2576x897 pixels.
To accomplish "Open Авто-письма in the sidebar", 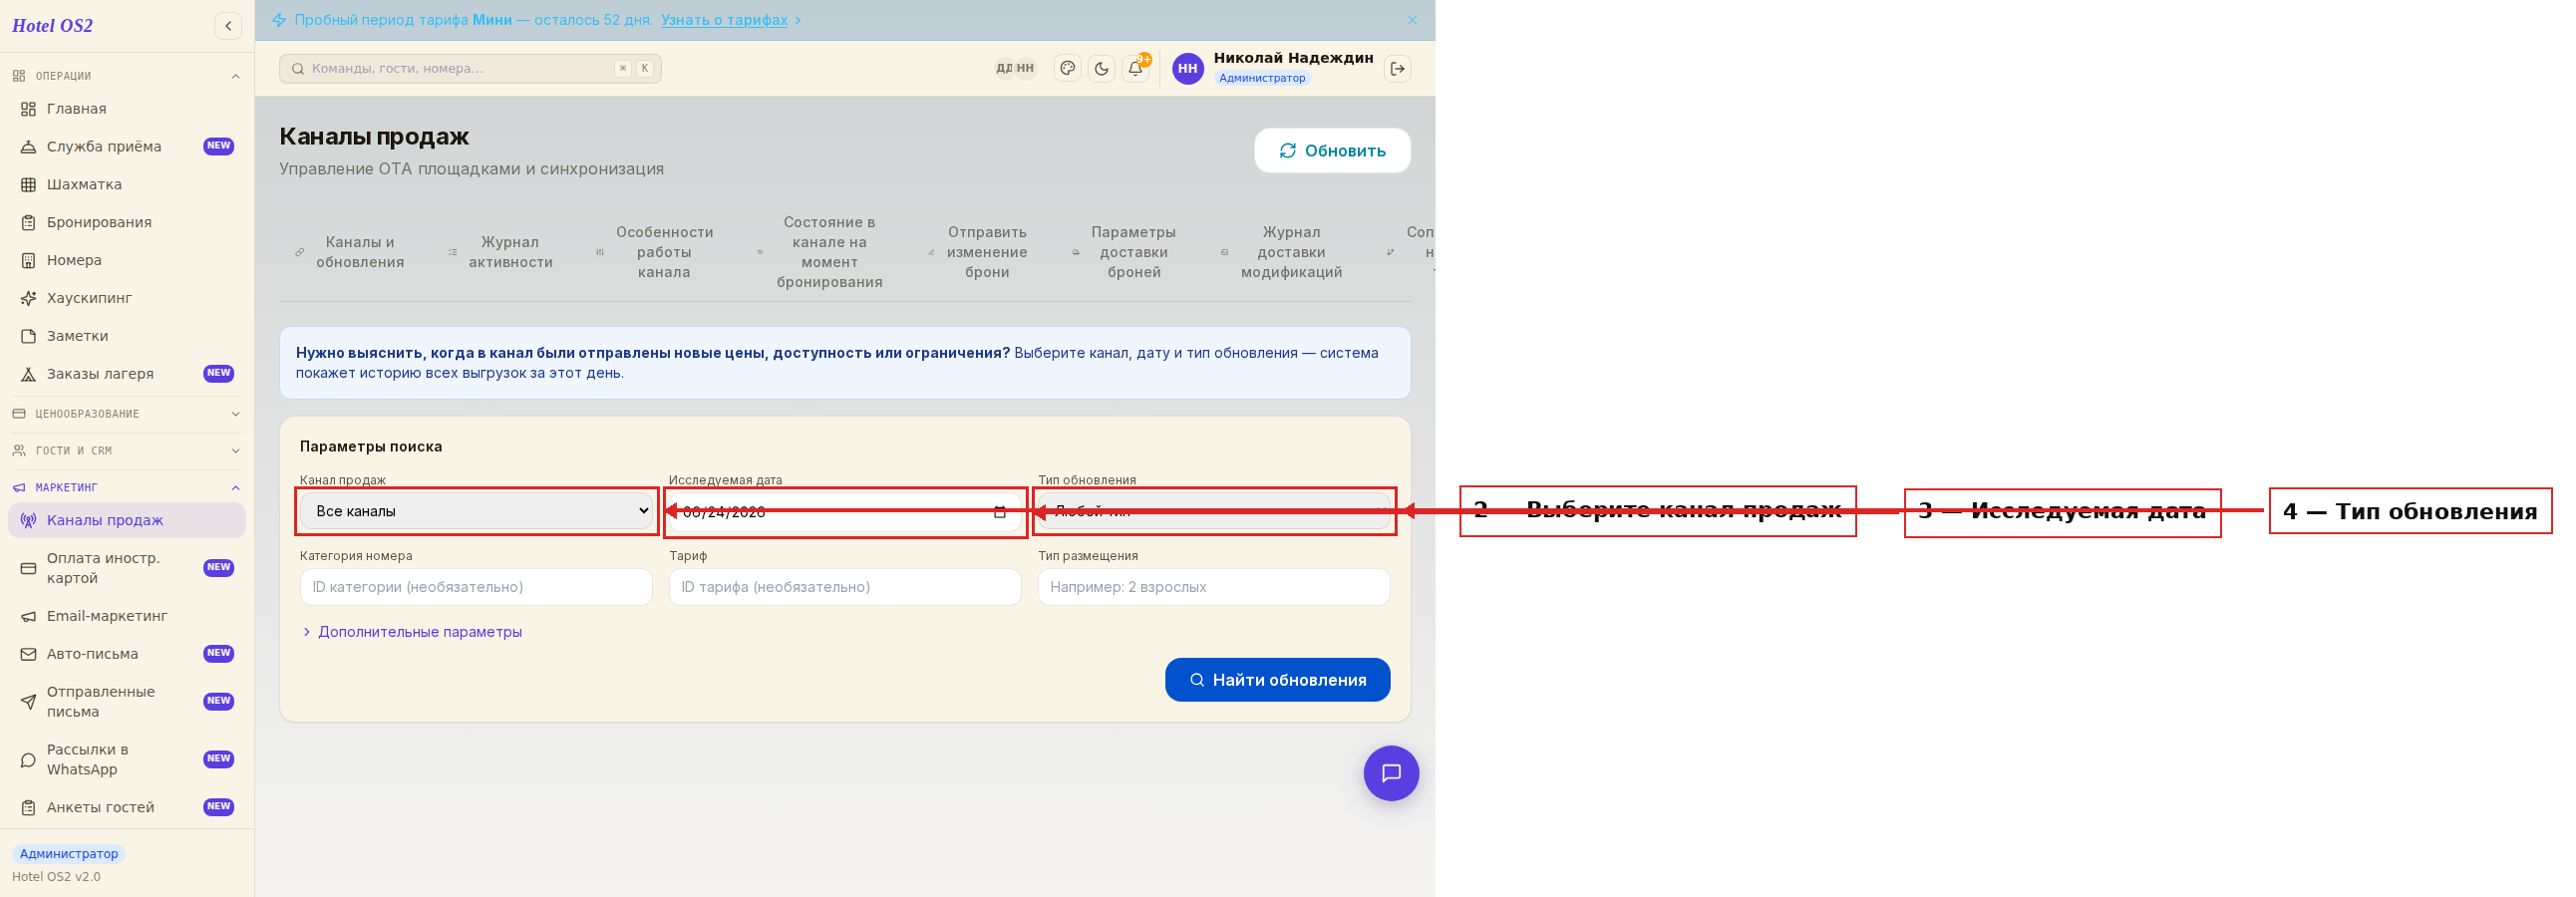I will [127, 655].
